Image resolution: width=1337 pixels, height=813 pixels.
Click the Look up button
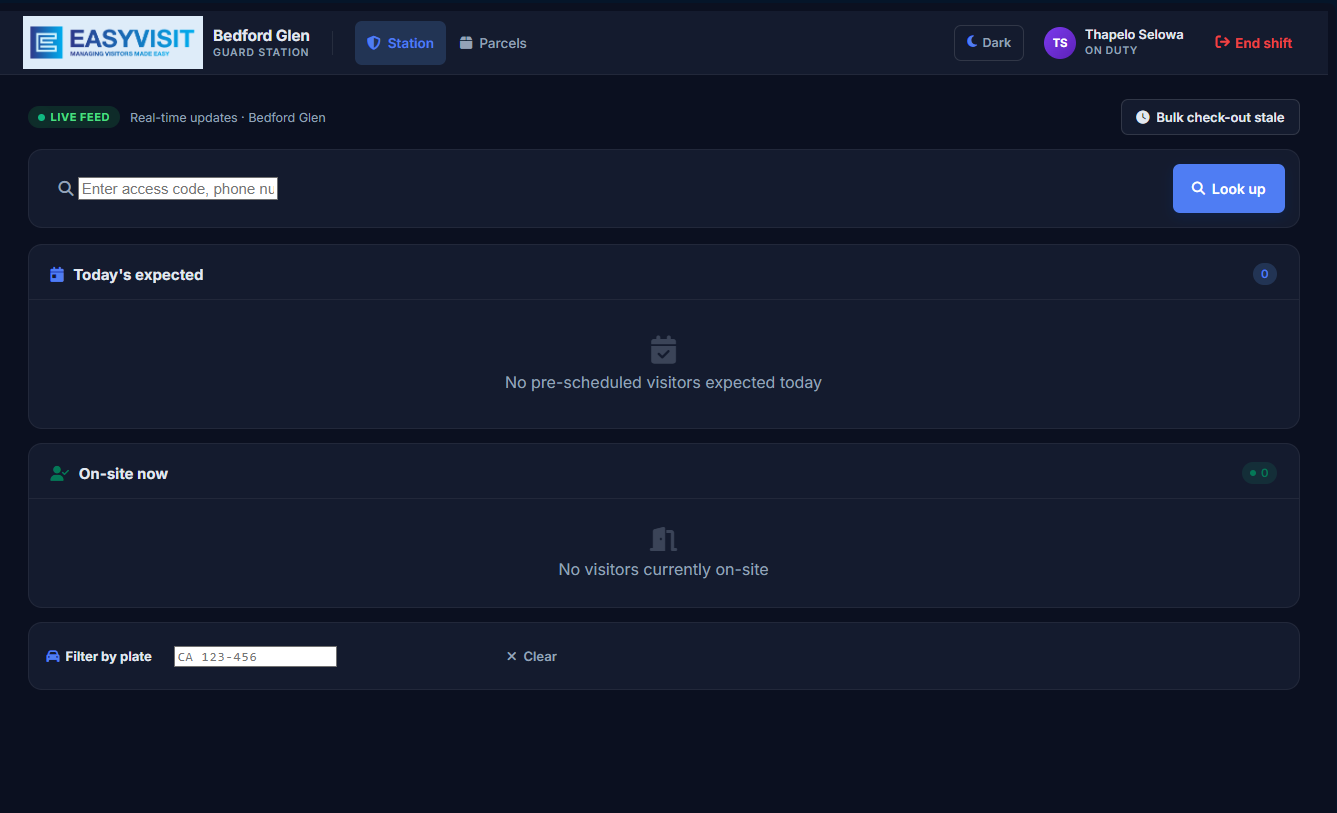(1228, 188)
